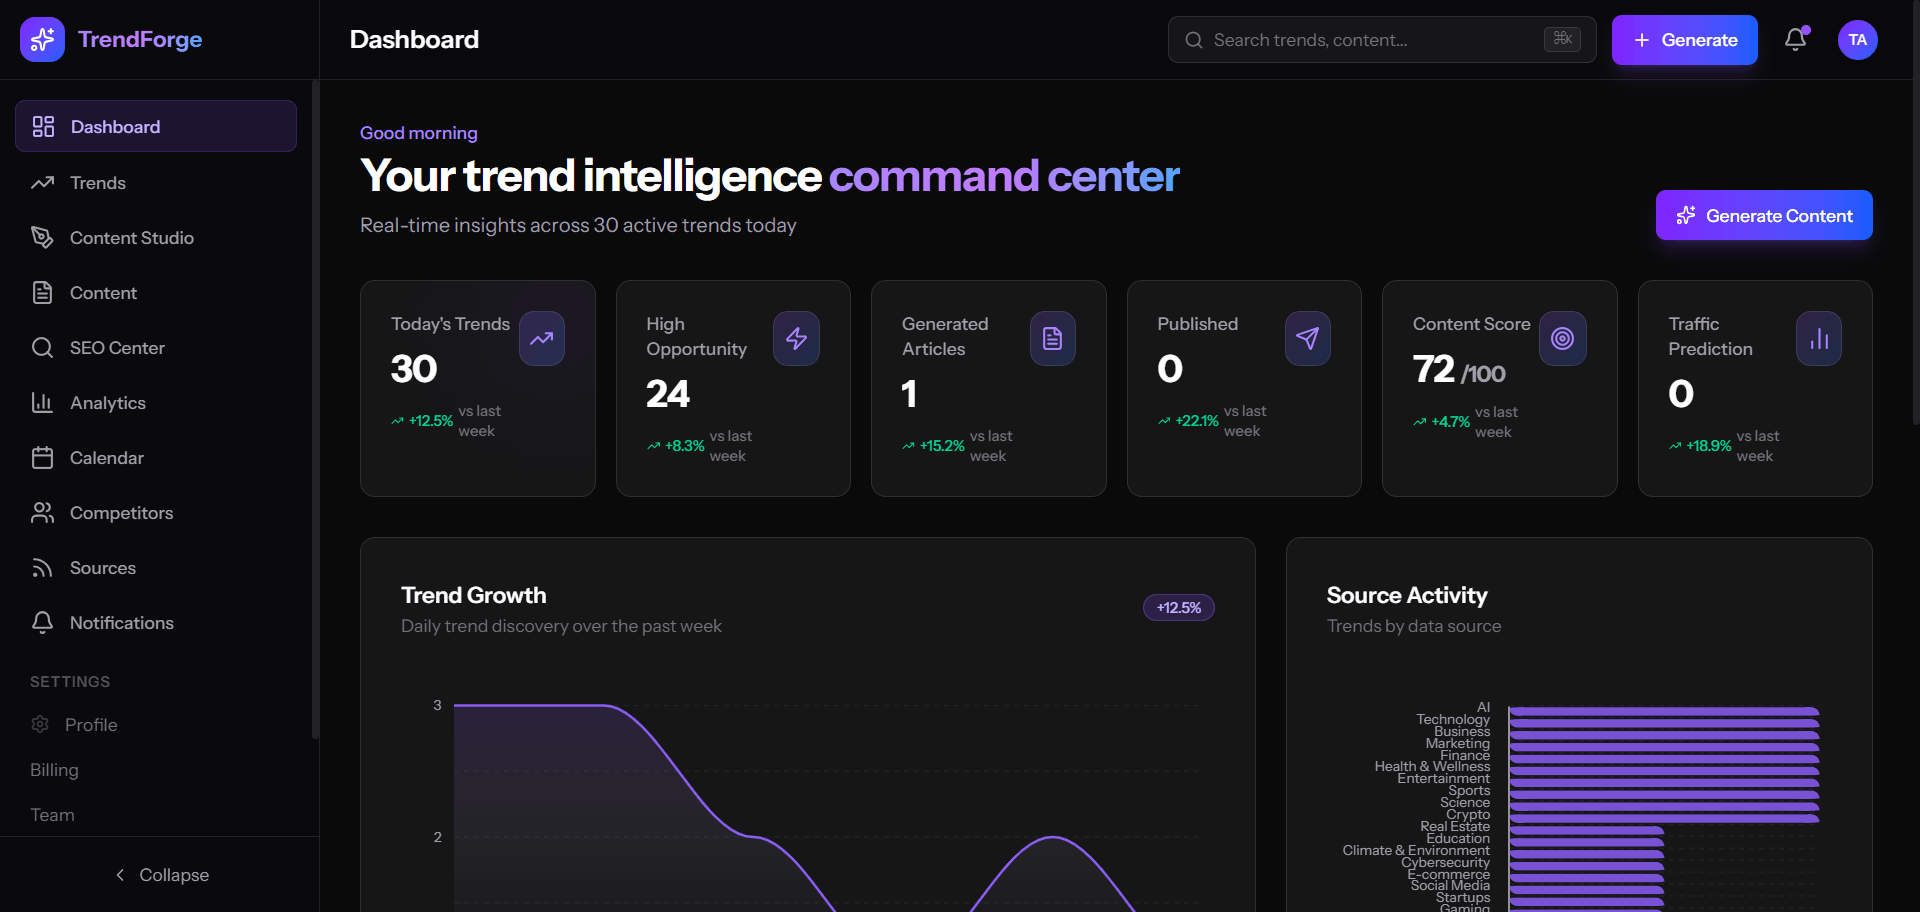Go to Notifications page
Screen dimensions: 1920x912
(156, 622)
